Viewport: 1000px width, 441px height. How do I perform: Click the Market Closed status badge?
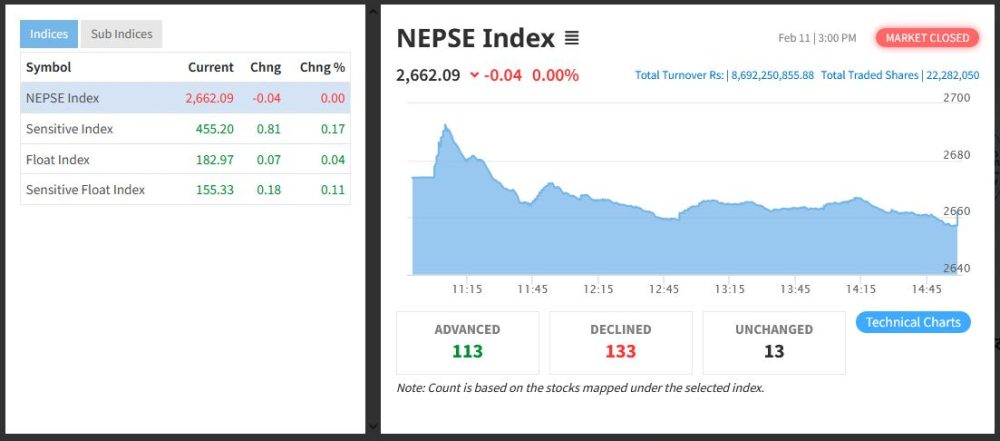[927, 38]
